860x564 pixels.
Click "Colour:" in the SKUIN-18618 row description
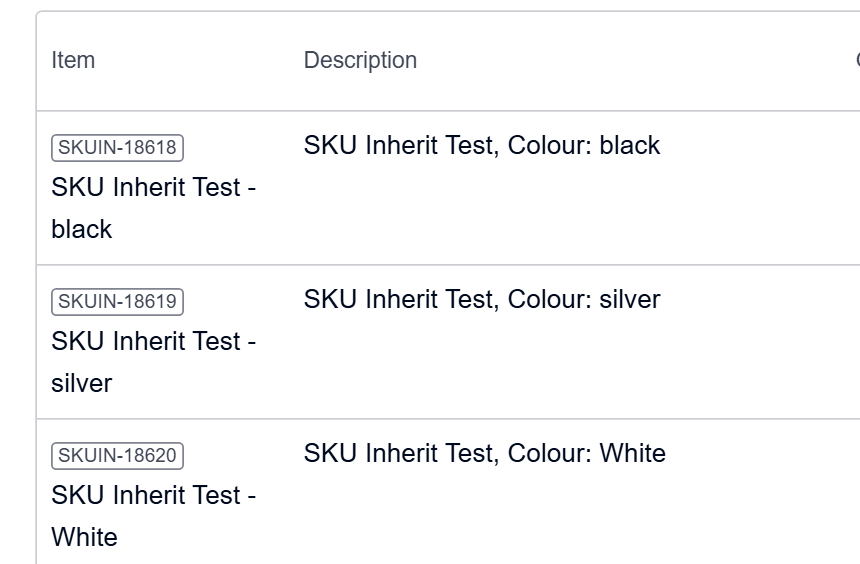point(550,146)
